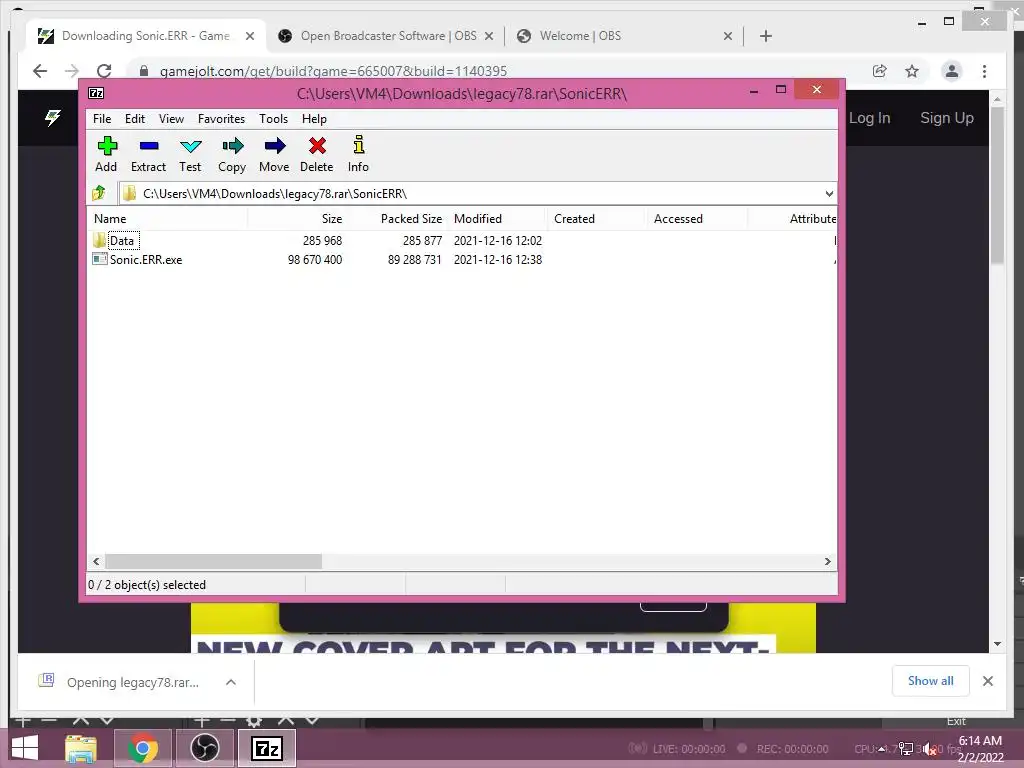Open the File menu
This screenshot has height=768, width=1024.
coord(102,119)
